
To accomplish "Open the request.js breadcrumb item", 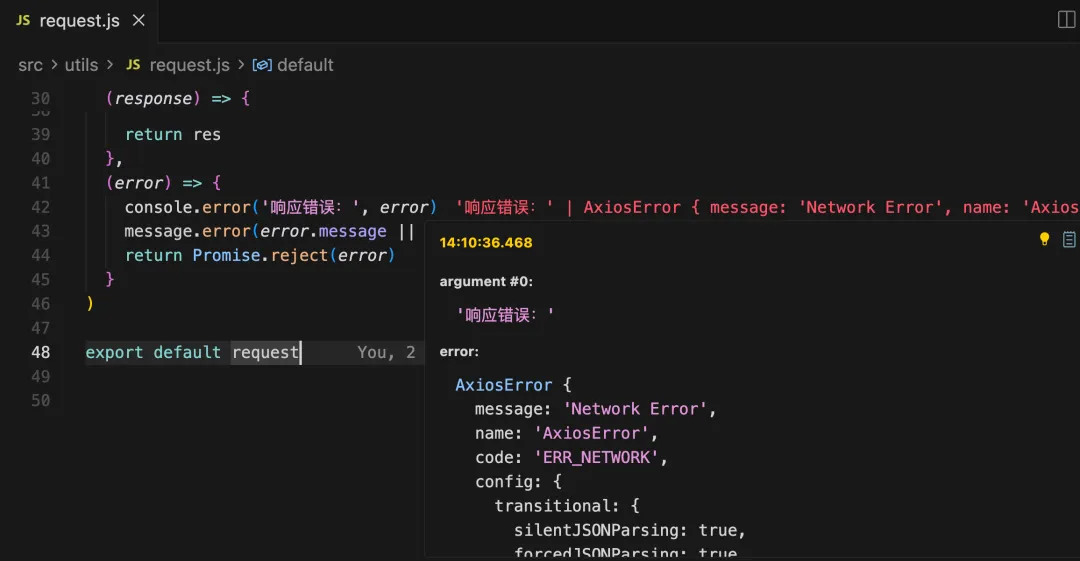I will (189, 65).
